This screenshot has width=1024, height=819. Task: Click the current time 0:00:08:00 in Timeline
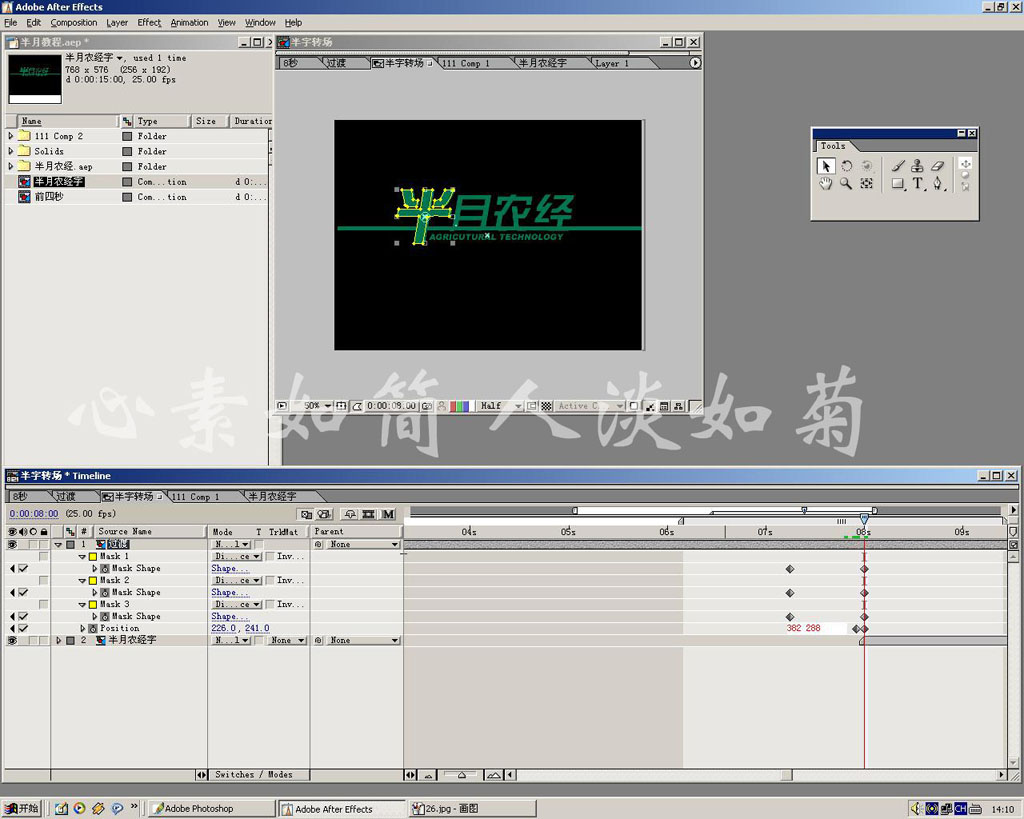(34, 514)
